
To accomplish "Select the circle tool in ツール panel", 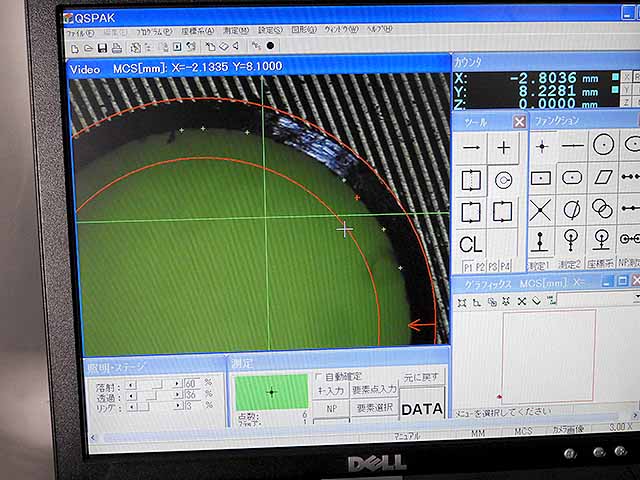I will (x=503, y=180).
